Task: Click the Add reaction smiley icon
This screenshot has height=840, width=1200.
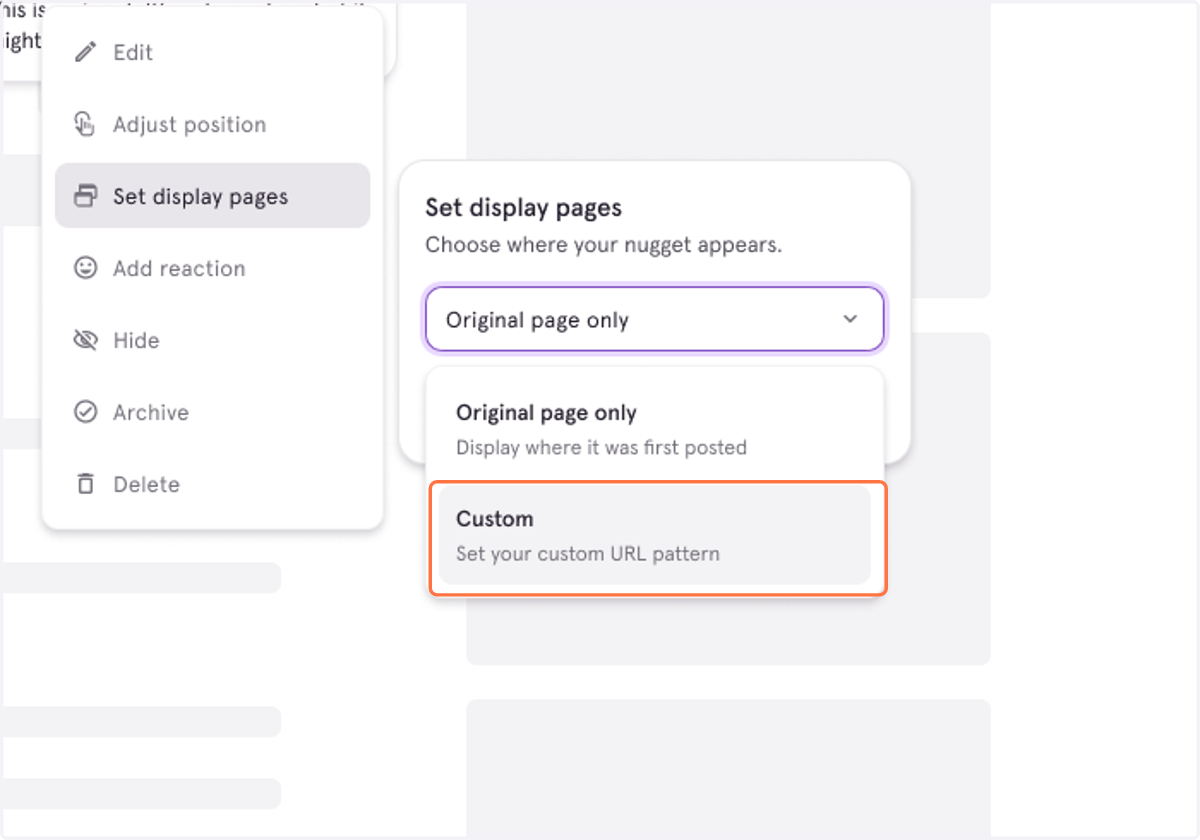Action: [86, 268]
